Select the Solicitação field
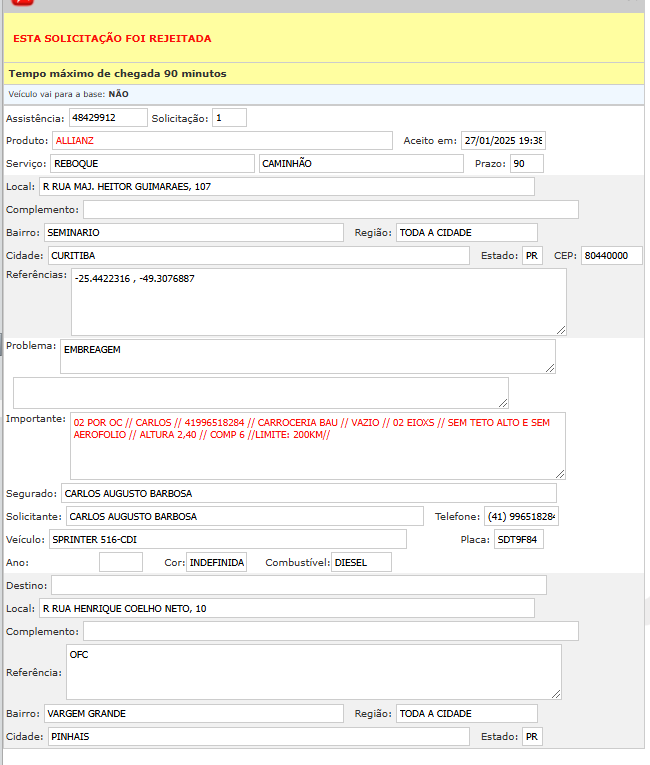Screen dimensions: 650x765 (x=229, y=118)
